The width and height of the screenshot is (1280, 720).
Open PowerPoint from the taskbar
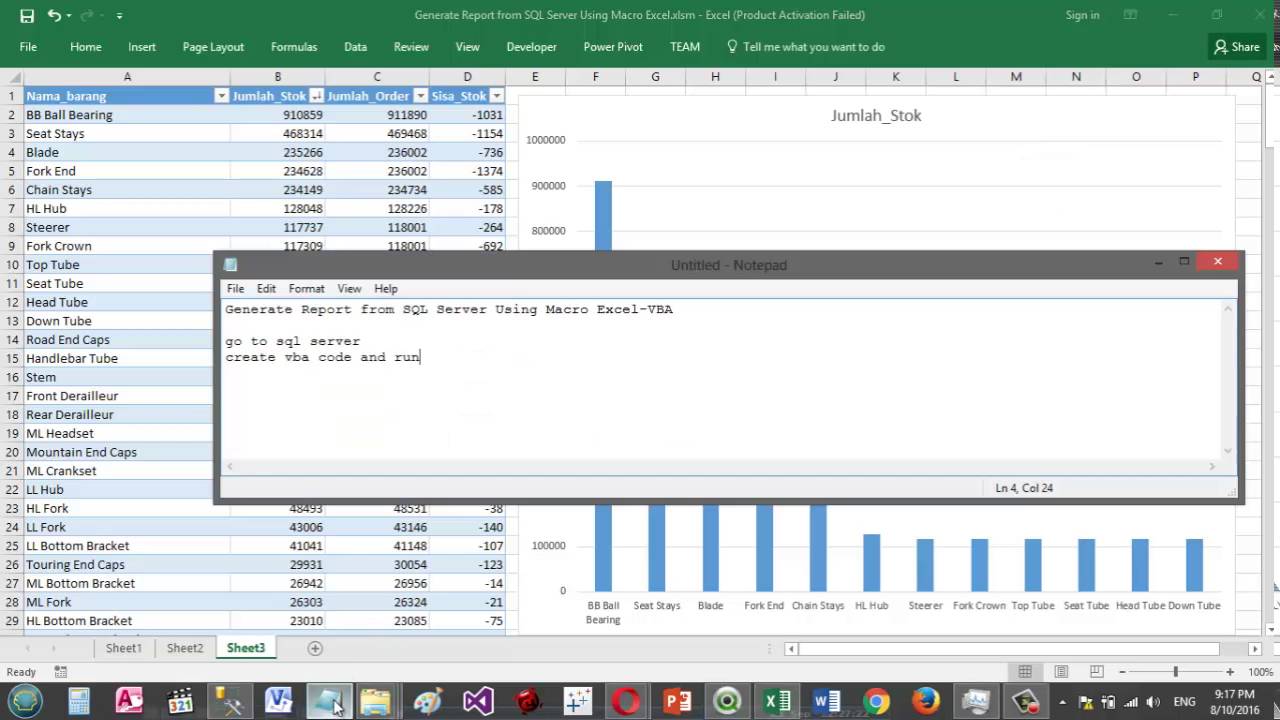pyautogui.click(x=677, y=701)
